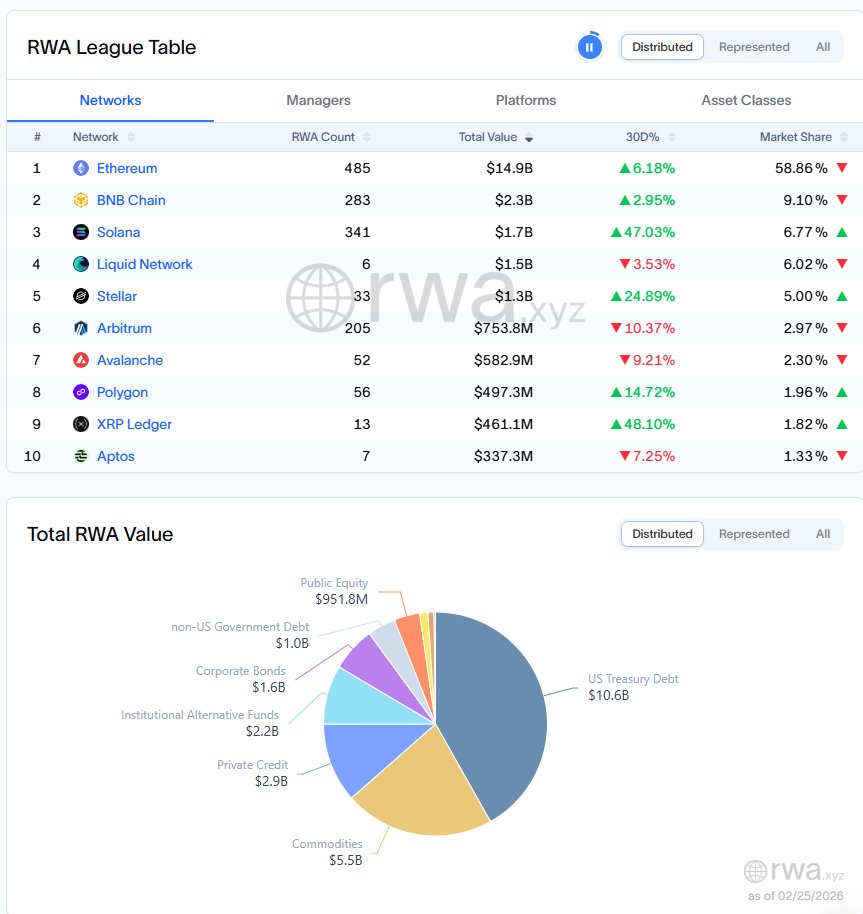Click the Solana logo icon
Image resolution: width=863 pixels, height=914 pixels.
tap(81, 232)
